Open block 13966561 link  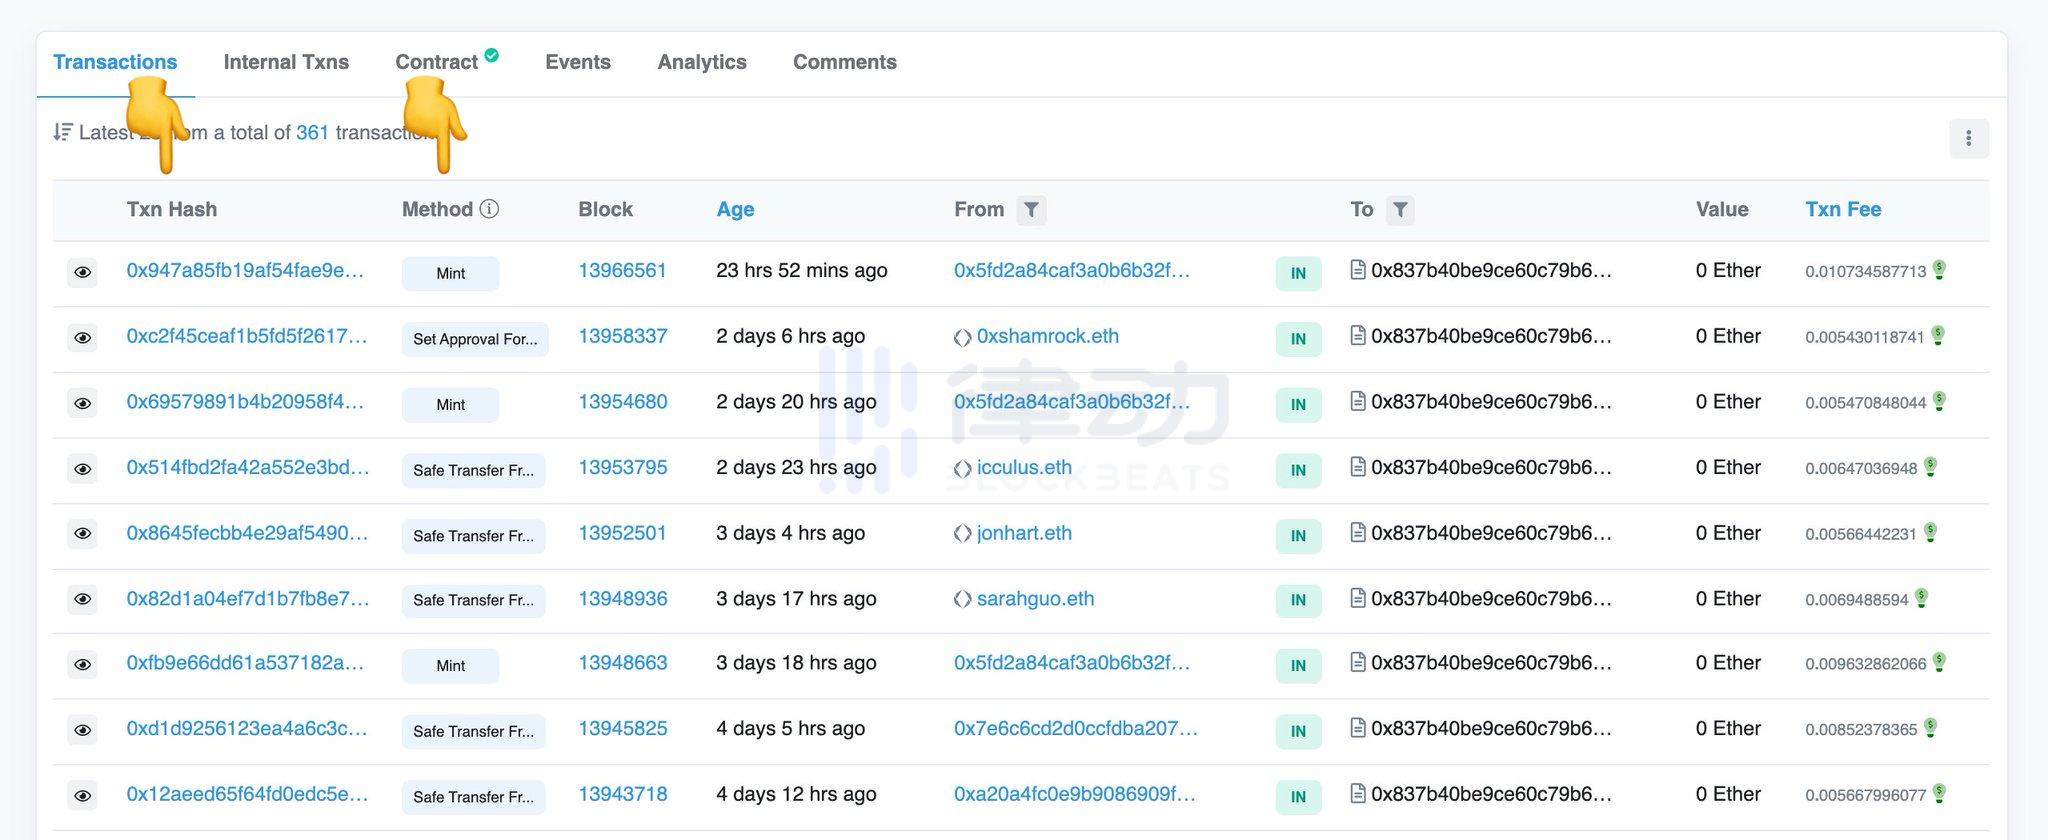(x=622, y=270)
